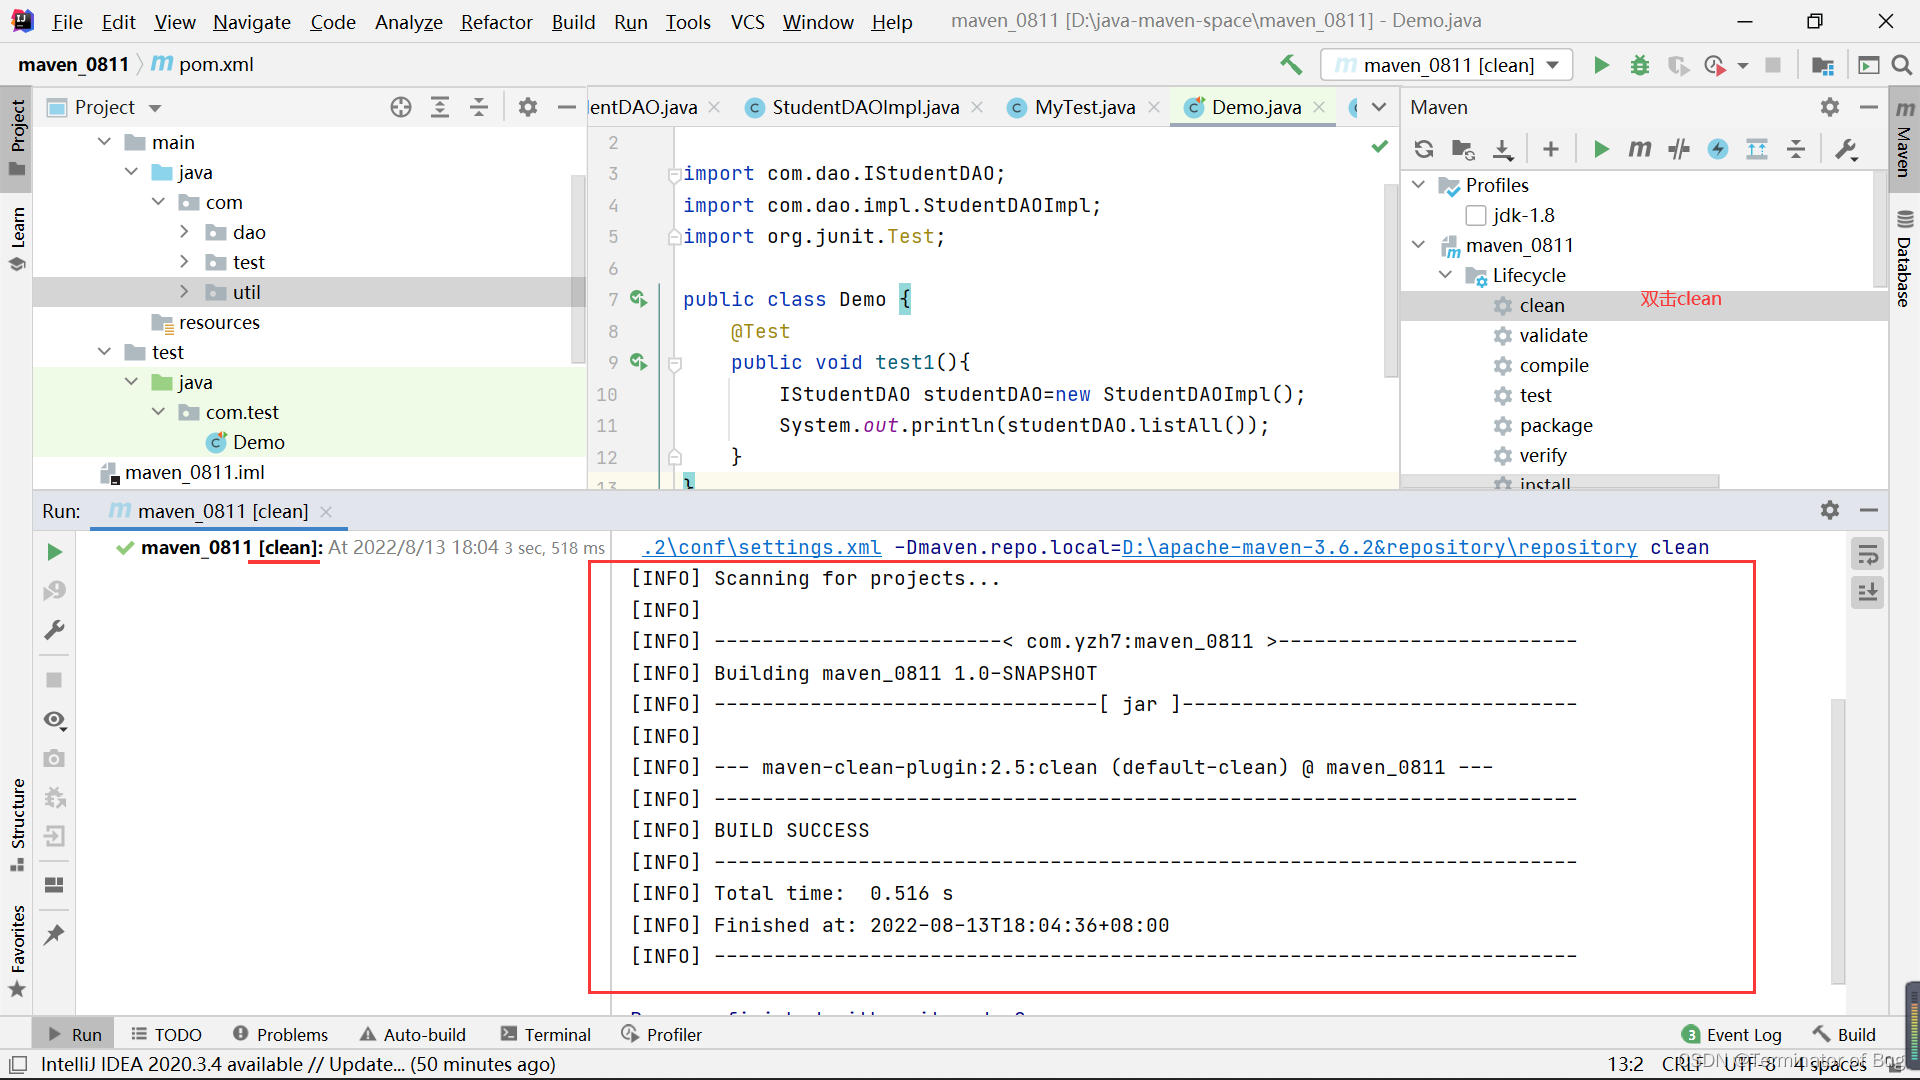The width and height of the screenshot is (1920, 1080).
Task: Toggle Skip Tests mode lightning icon
Action: pyautogui.click(x=1718, y=149)
